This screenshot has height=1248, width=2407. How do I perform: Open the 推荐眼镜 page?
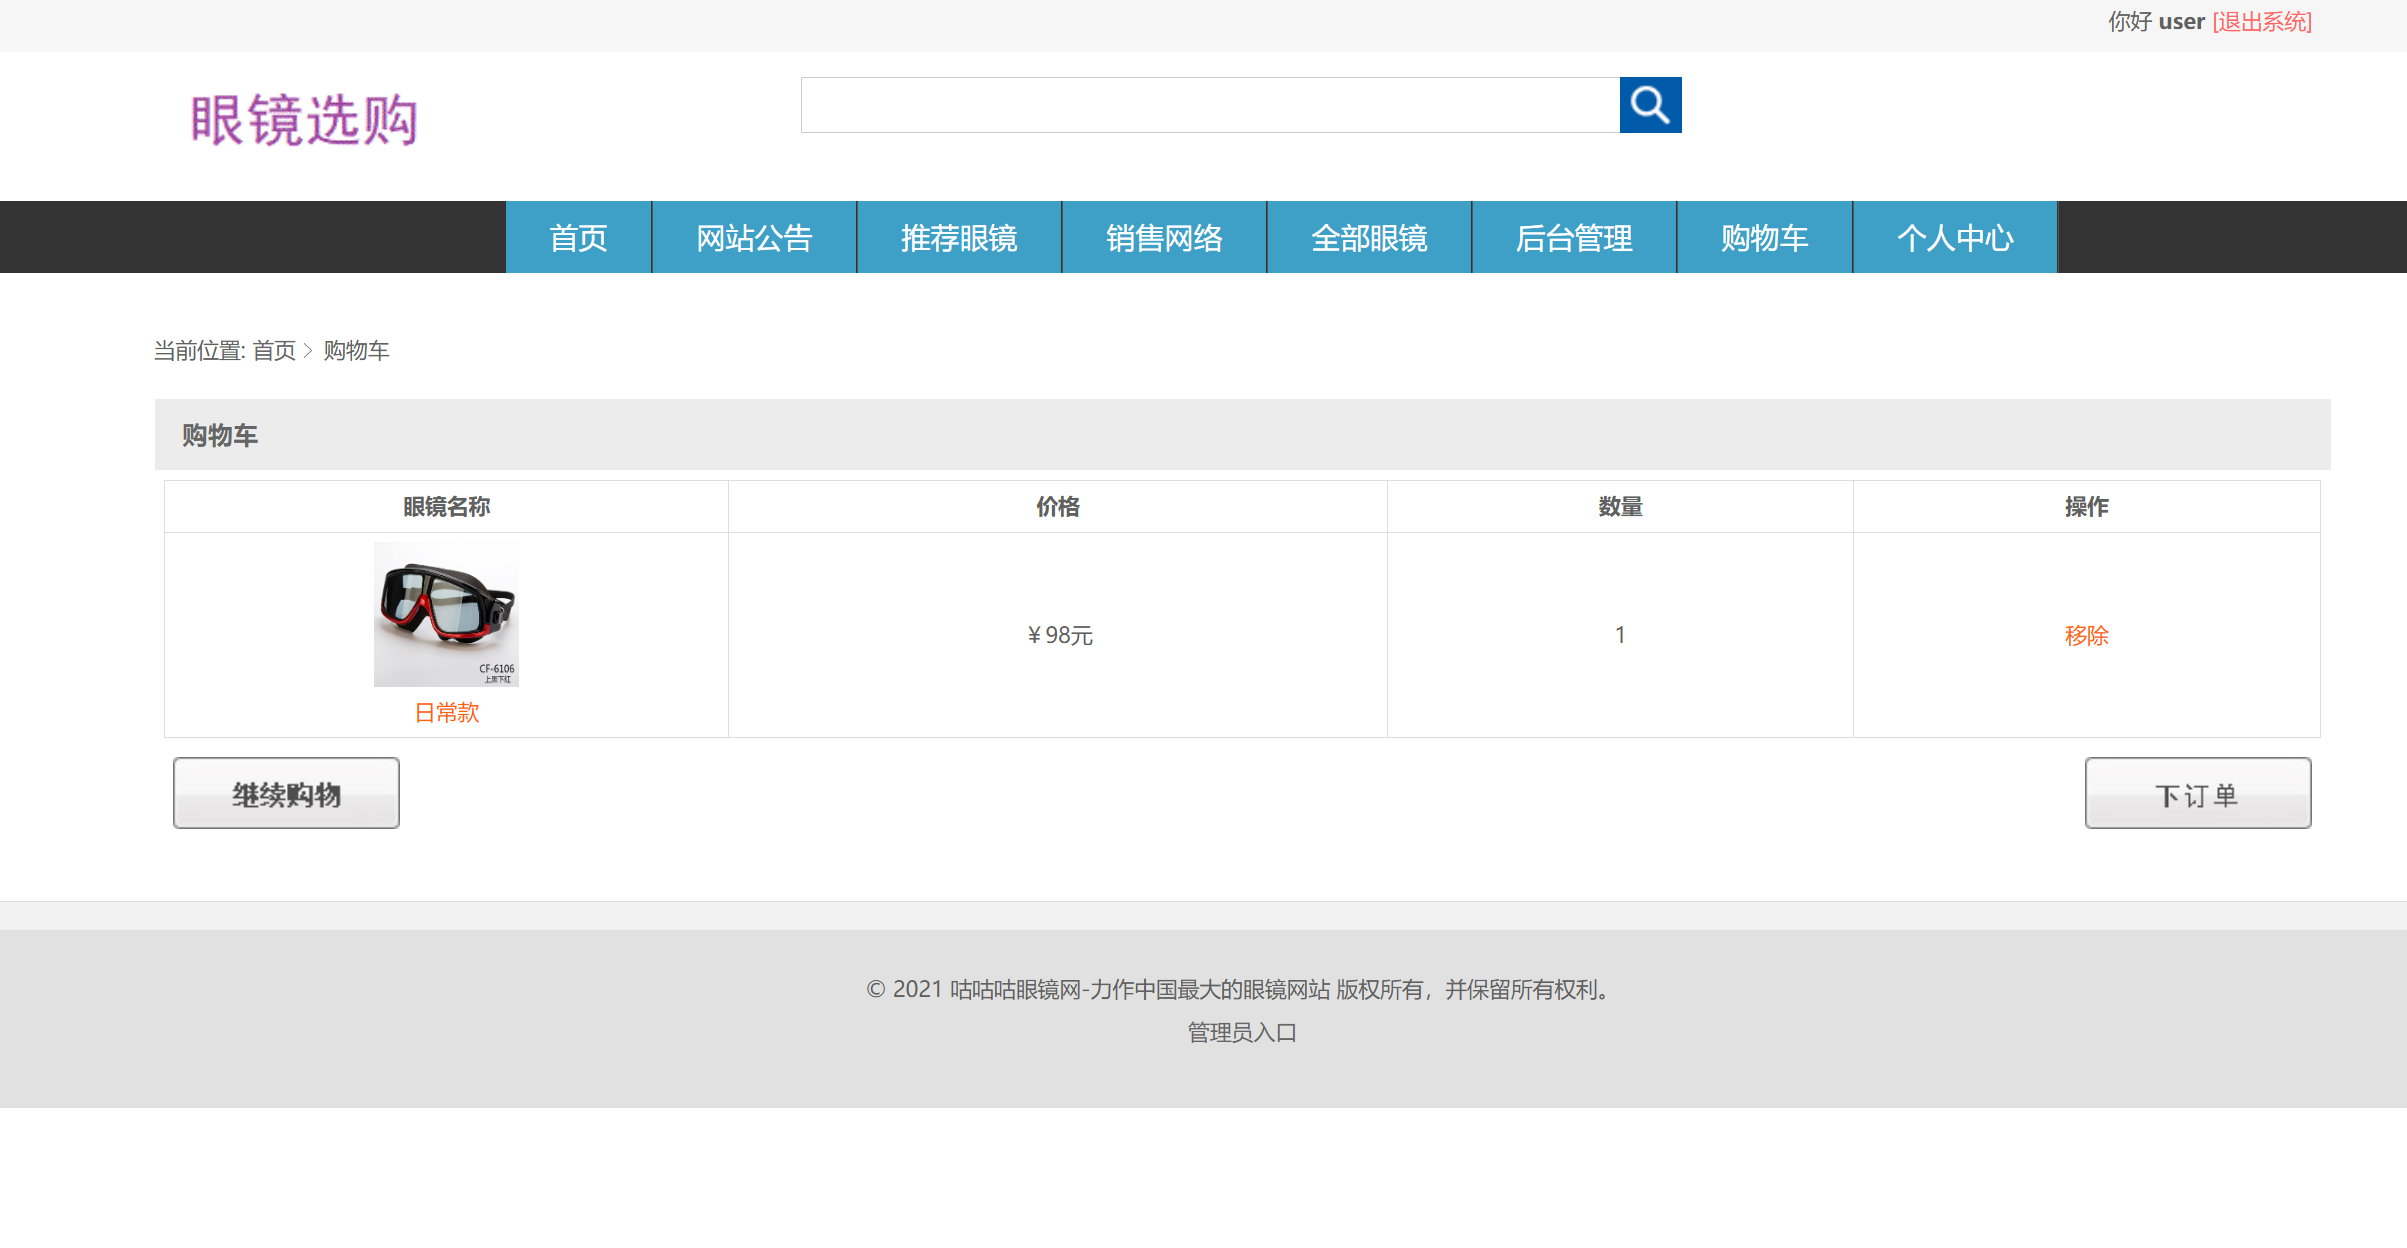[x=958, y=237]
